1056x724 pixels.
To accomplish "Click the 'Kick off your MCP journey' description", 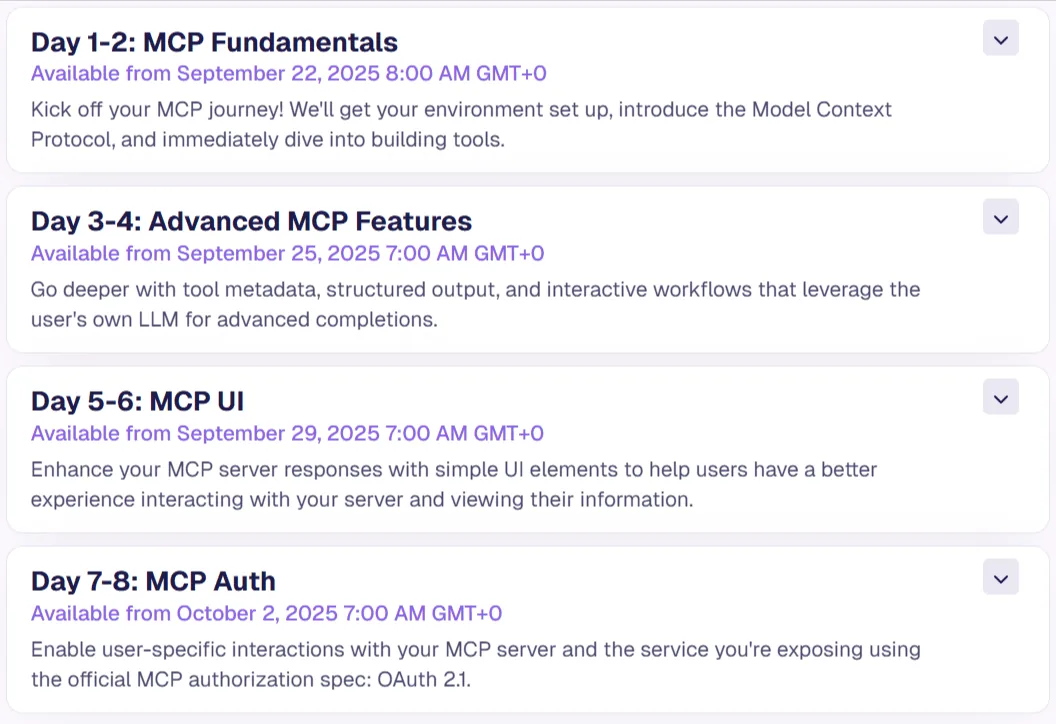I will [461, 125].
